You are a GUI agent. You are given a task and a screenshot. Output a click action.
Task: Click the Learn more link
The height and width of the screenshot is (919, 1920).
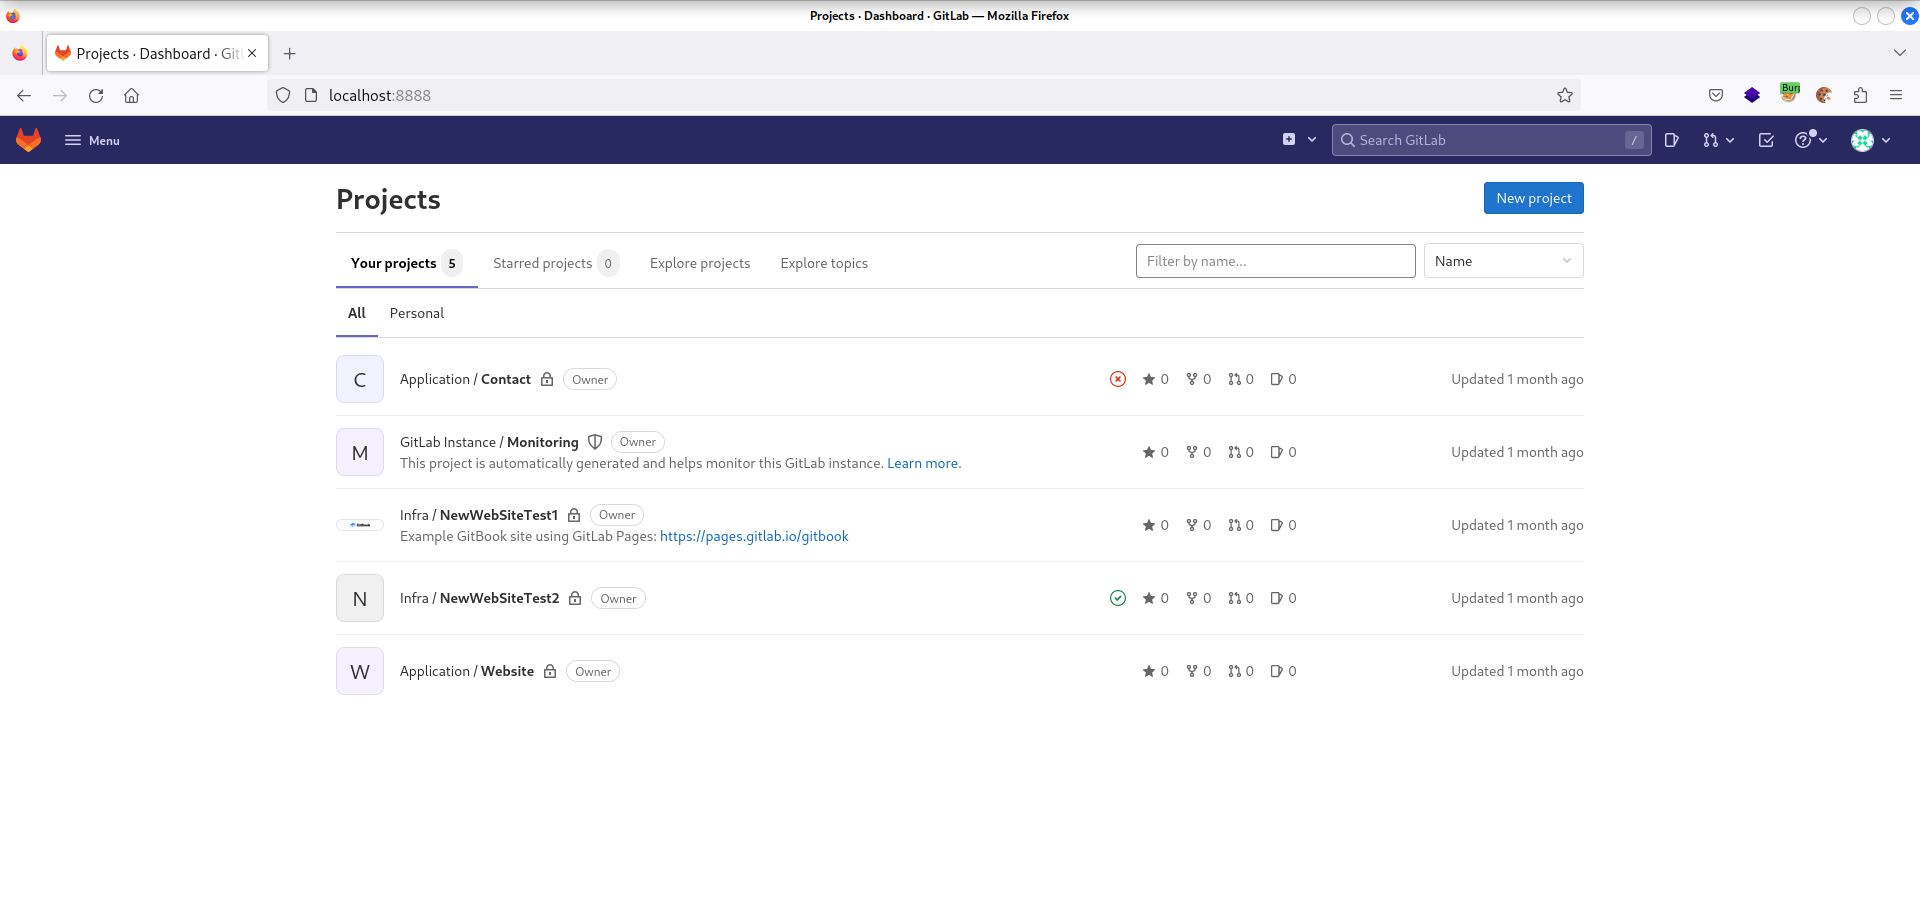coord(922,463)
